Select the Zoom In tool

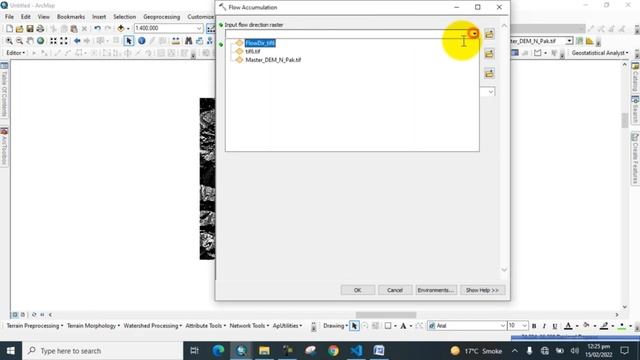(9, 41)
